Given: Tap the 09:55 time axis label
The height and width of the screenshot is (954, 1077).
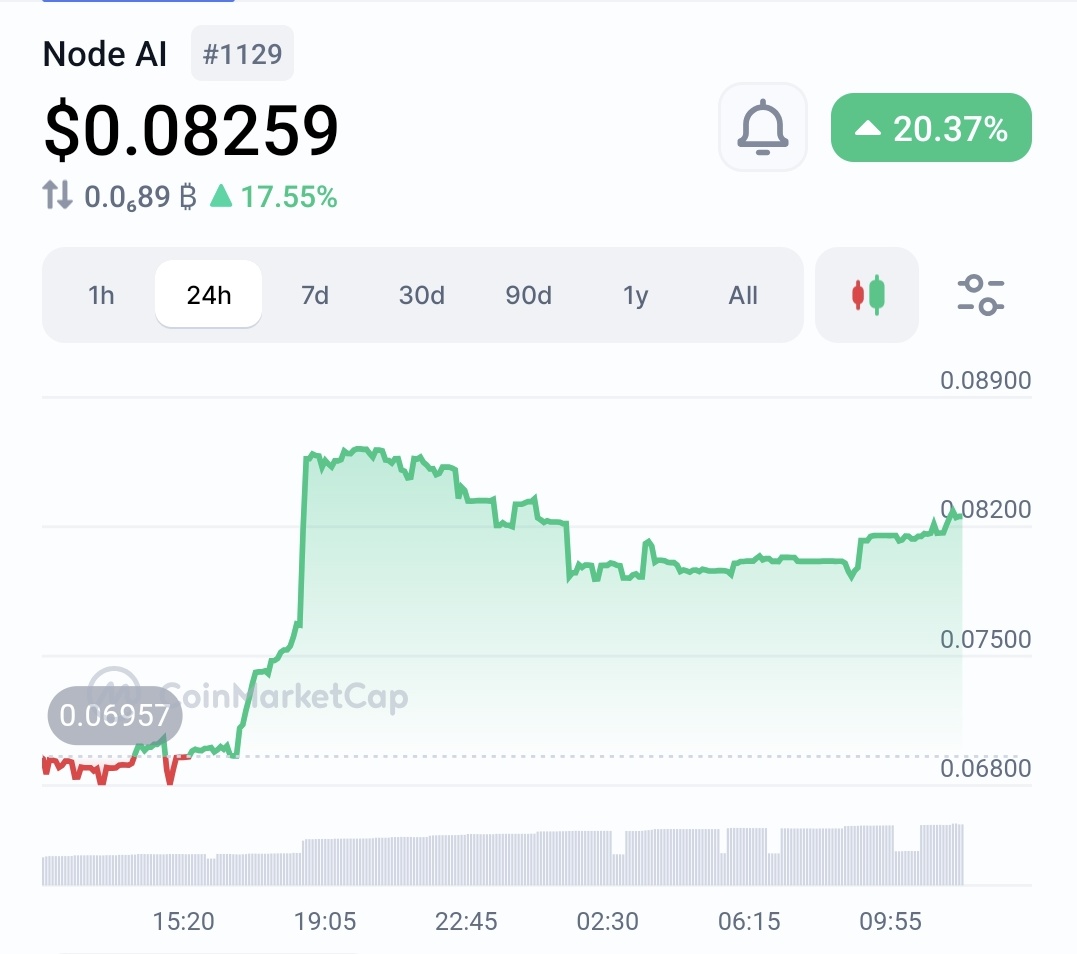Looking at the screenshot, I should pyautogui.click(x=890, y=921).
